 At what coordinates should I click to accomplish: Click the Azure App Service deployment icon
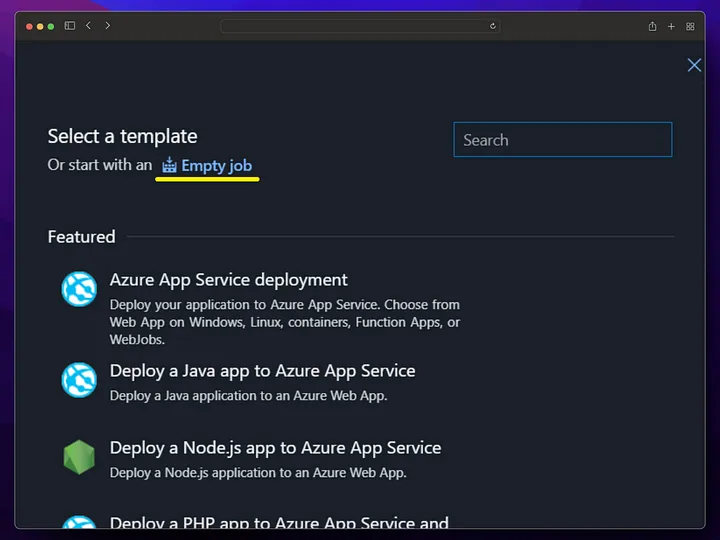coord(79,289)
